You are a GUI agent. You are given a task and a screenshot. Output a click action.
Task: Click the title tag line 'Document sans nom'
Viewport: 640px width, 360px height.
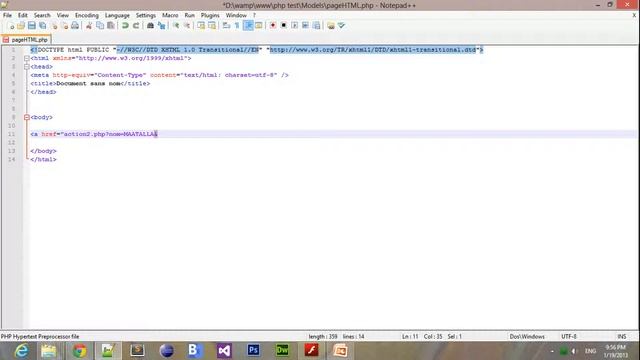[x=90, y=84]
